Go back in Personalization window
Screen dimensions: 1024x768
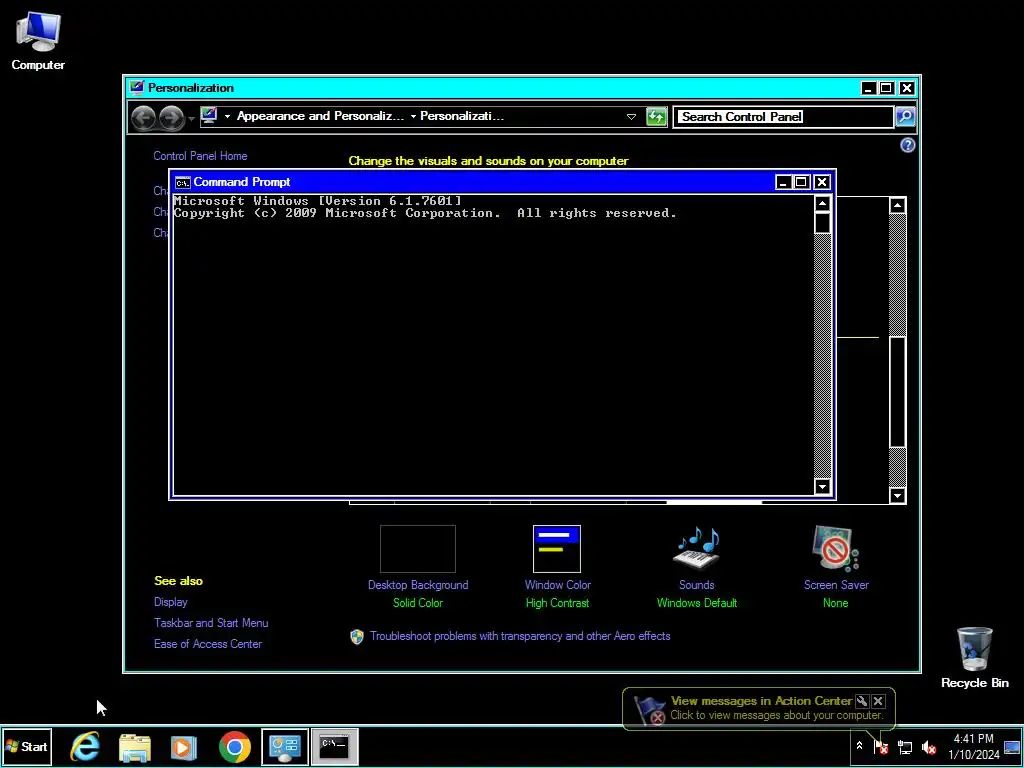(x=144, y=118)
